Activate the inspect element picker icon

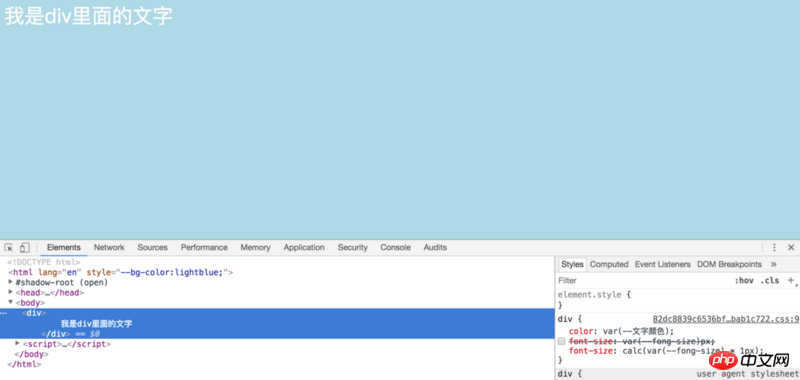point(9,247)
